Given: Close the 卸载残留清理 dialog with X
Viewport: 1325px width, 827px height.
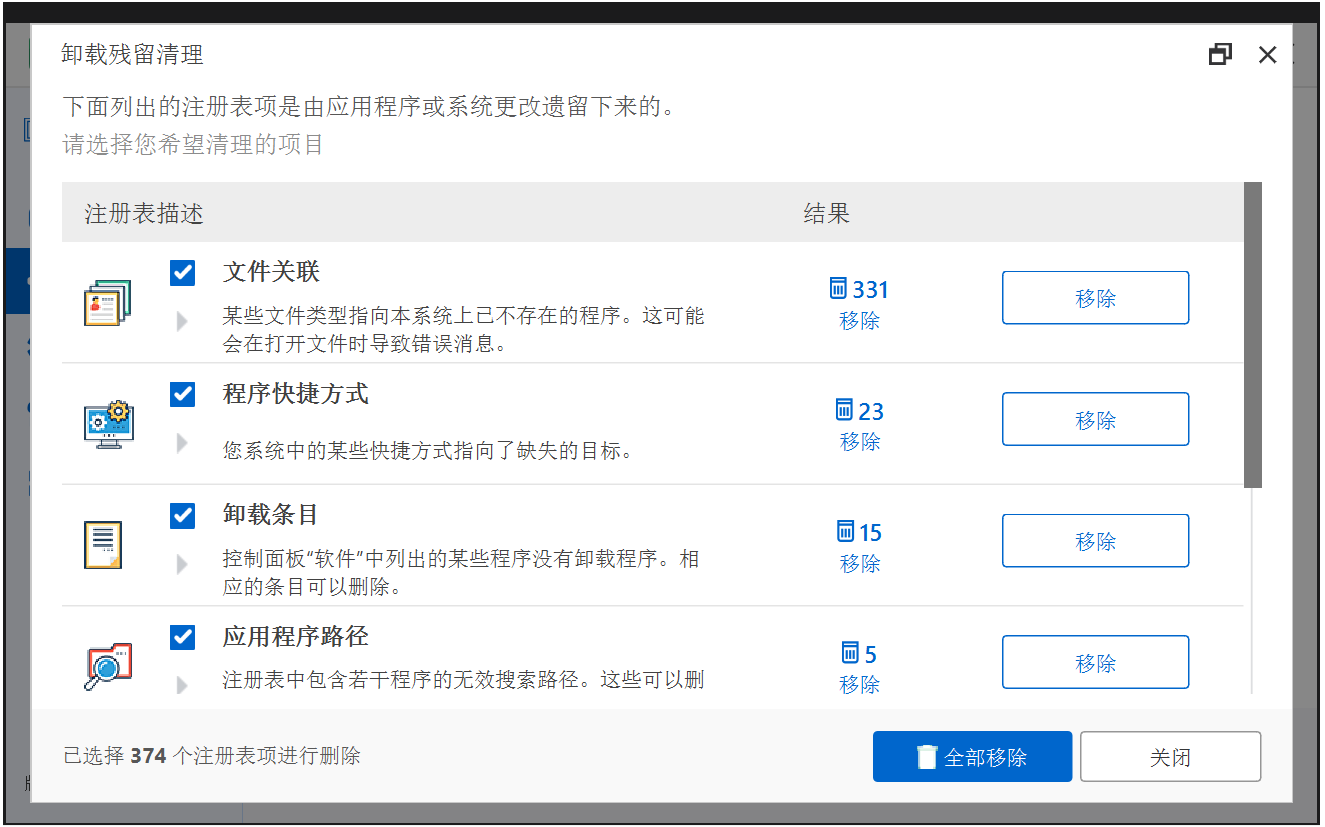Looking at the screenshot, I should (x=1268, y=55).
